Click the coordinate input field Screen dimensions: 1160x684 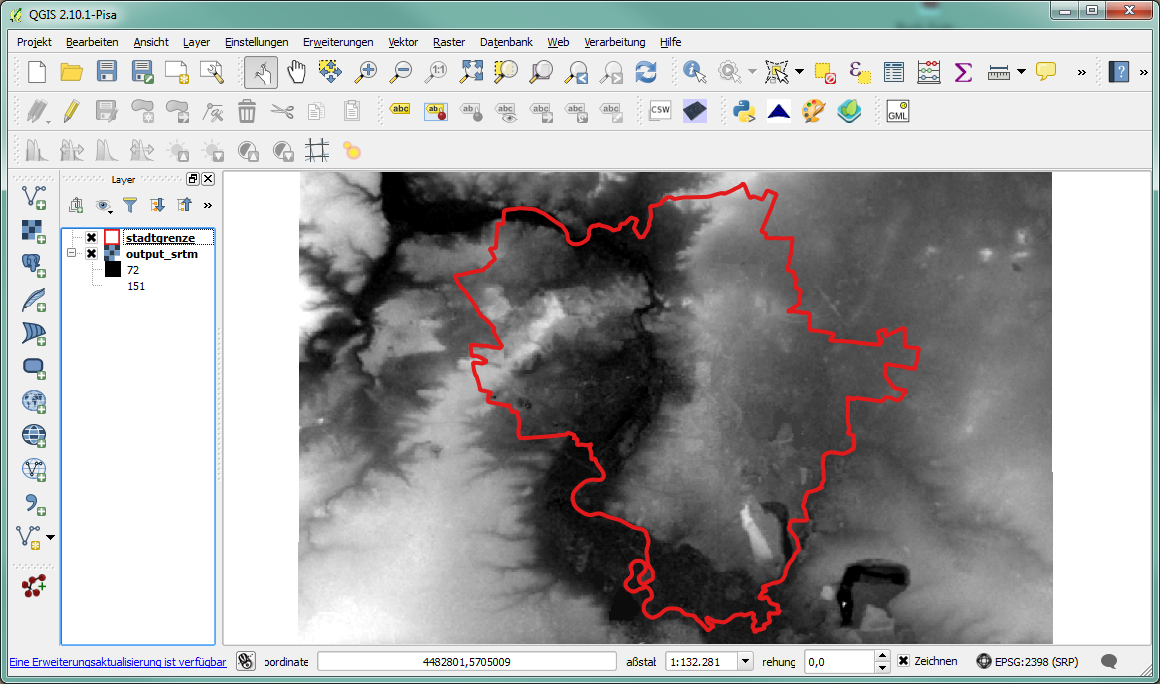coord(467,661)
